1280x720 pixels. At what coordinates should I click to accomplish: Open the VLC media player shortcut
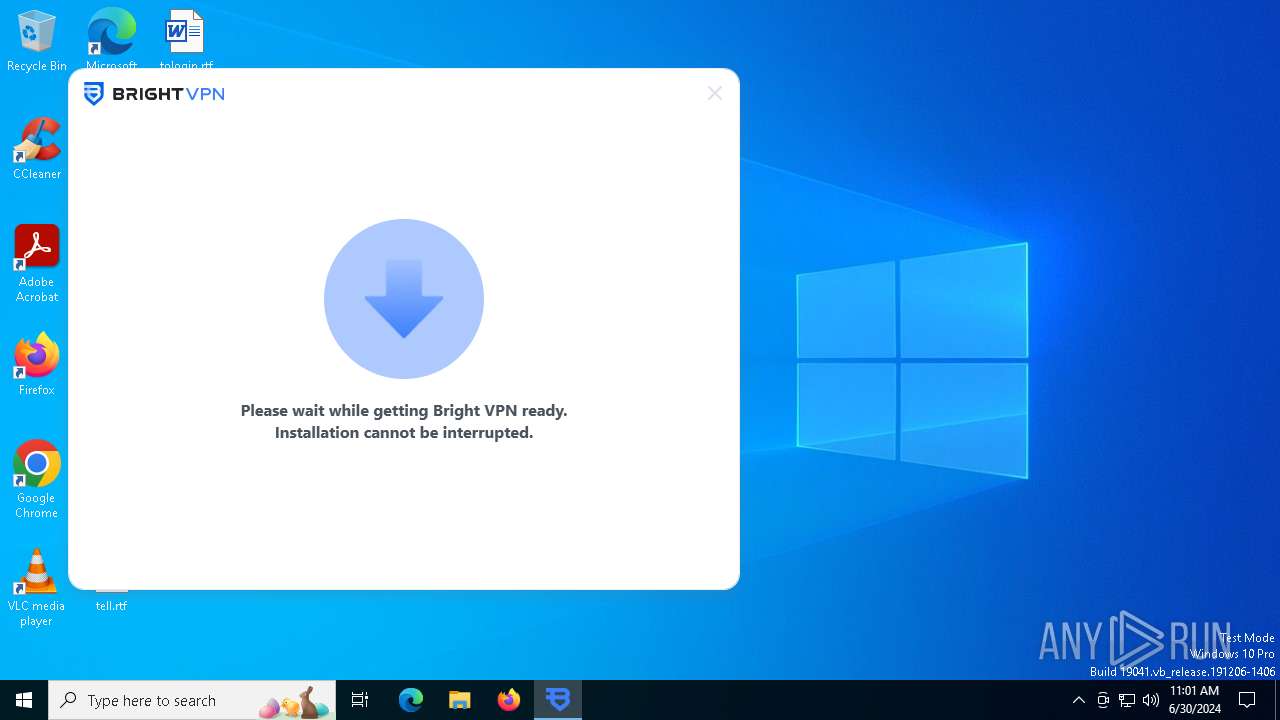(37, 588)
